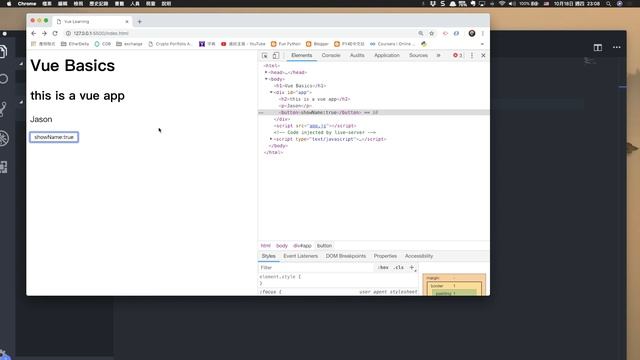This screenshot has height=360, width=640.
Task: Select the Vue Learning browser tab
Action: [93, 21]
